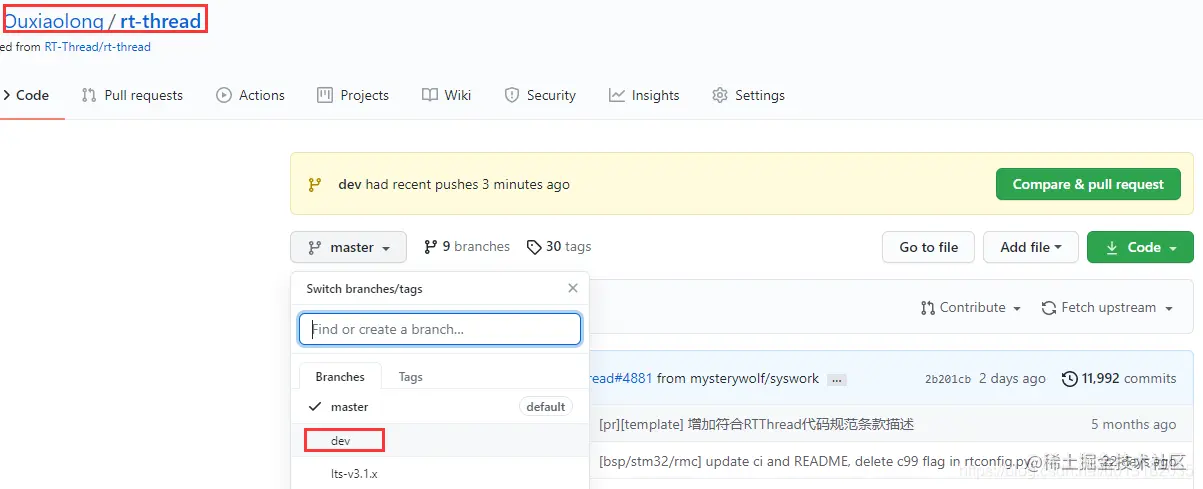Click the Projects board icon

[x=325, y=95]
